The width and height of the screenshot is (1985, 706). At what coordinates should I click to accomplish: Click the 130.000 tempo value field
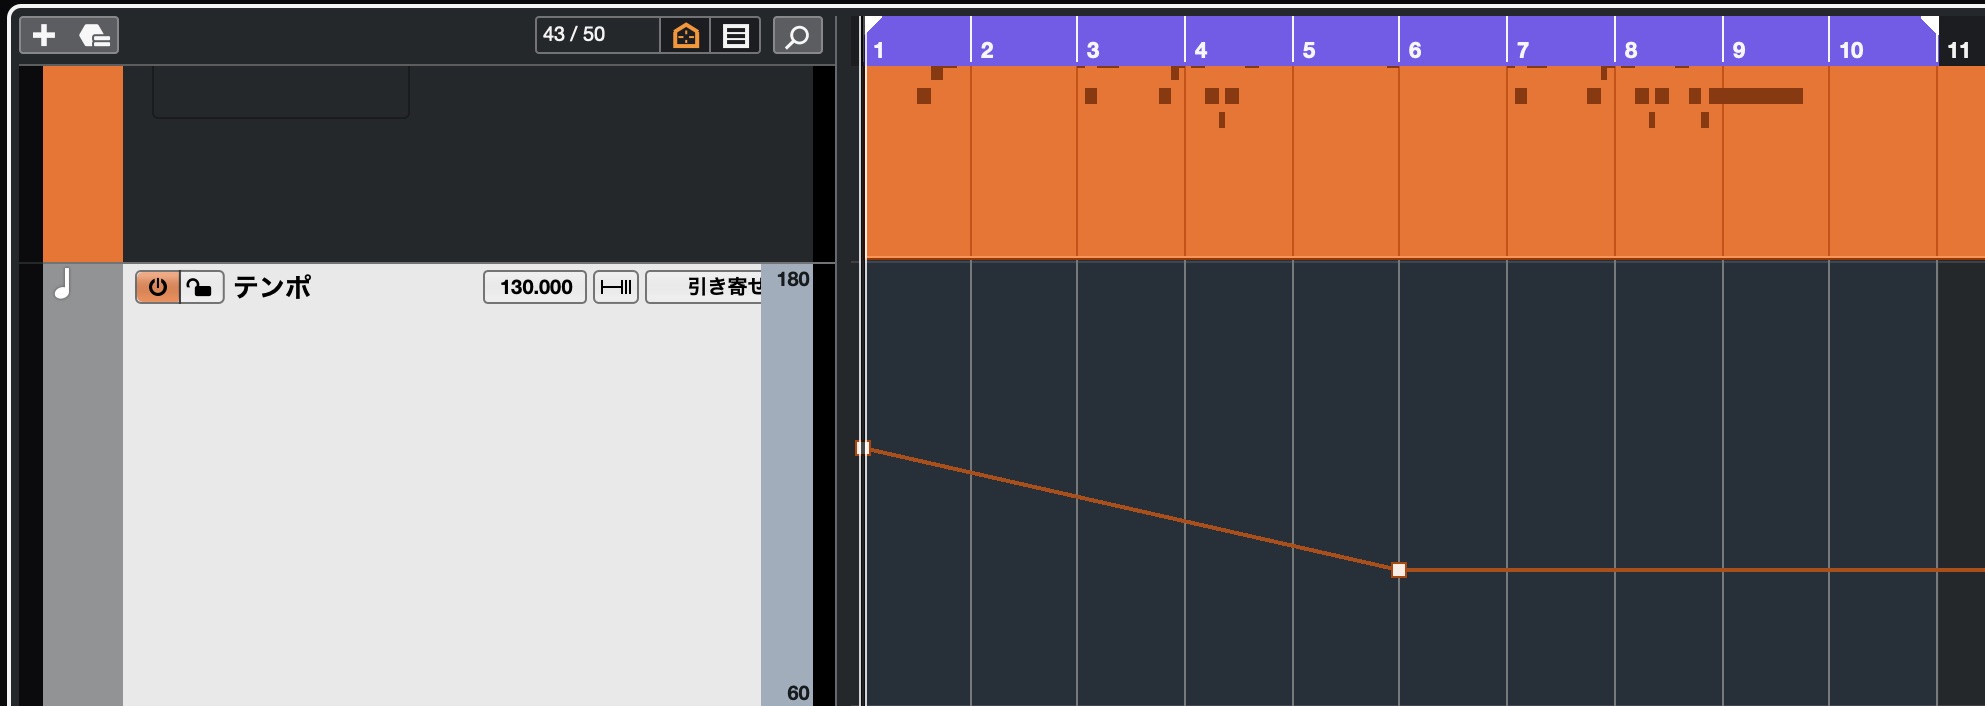[x=535, y=287]
